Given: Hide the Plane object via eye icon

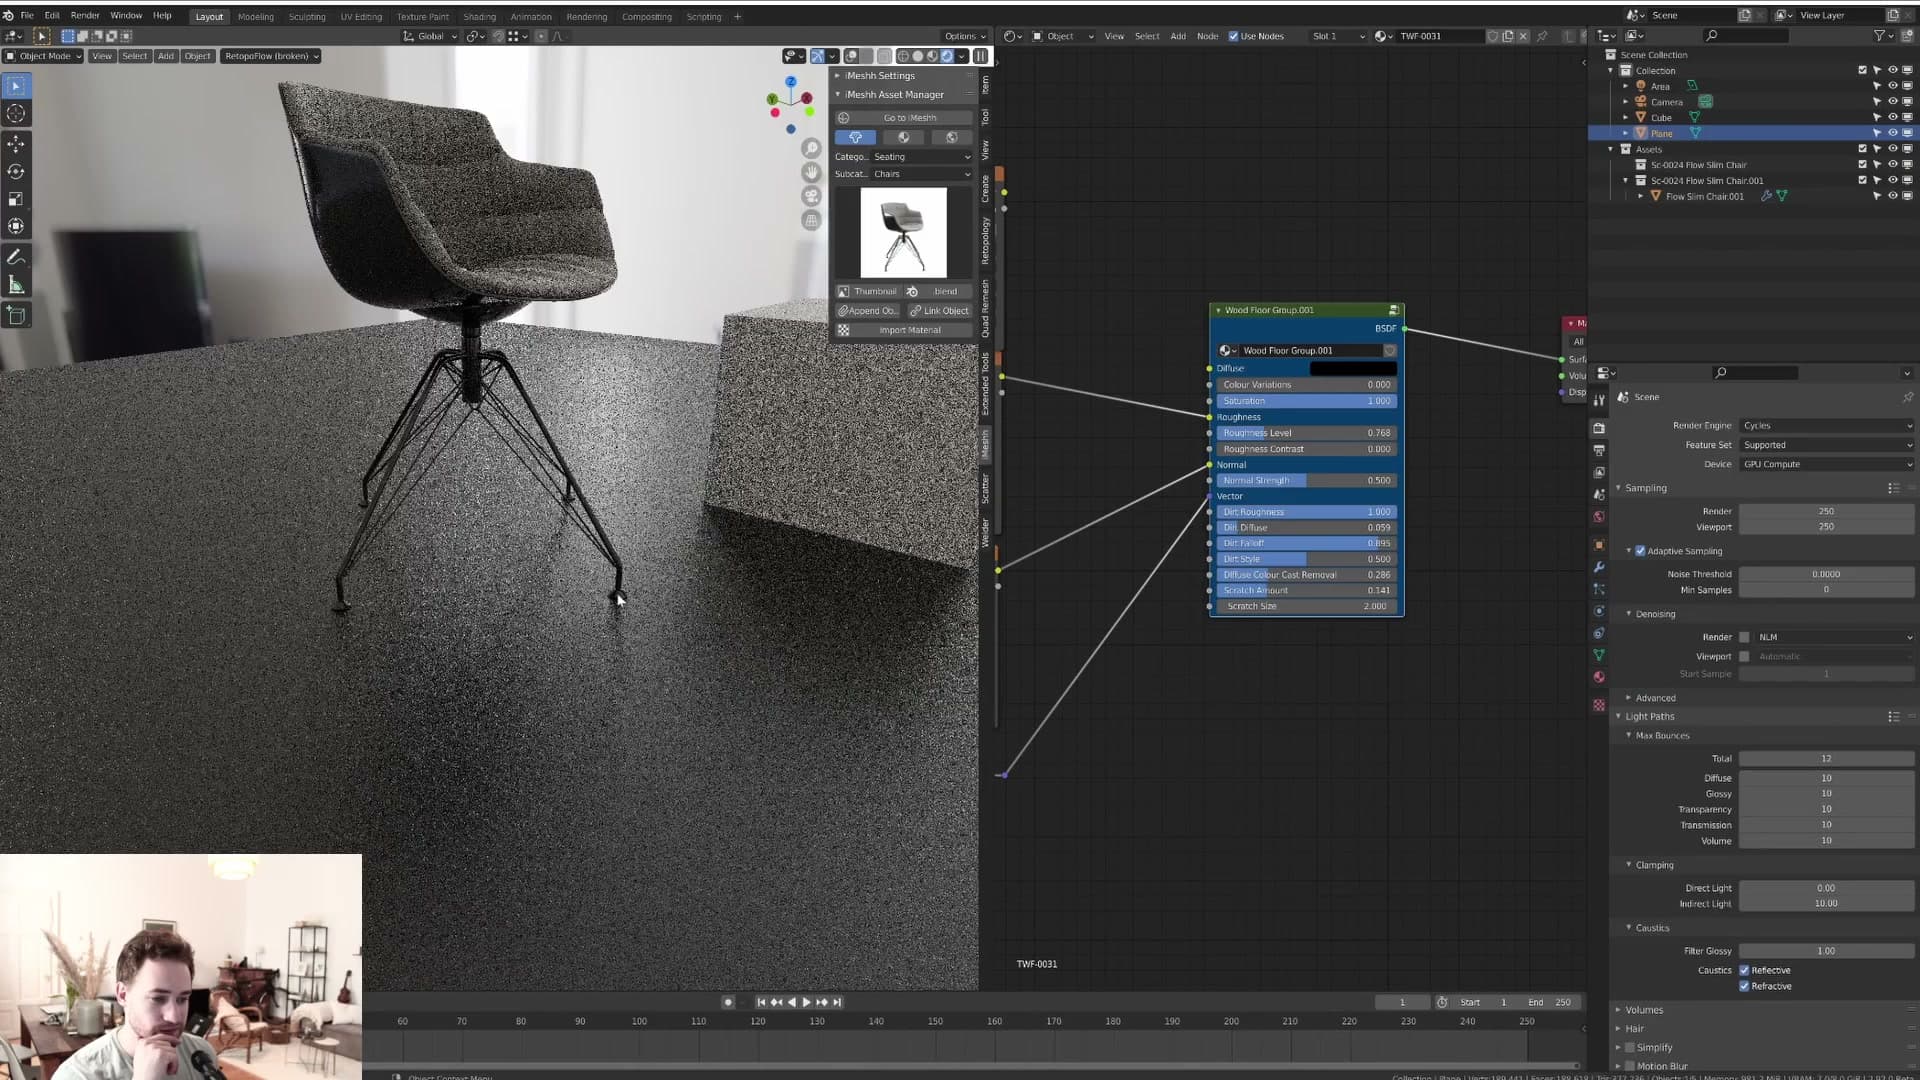Looking at the screenshot, I should (x=1892, y=133).
